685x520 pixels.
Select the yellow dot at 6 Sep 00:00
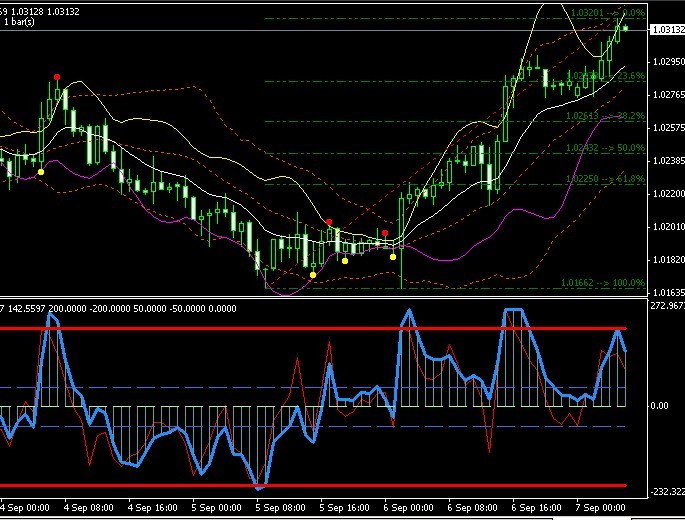[x=393, y=257]
